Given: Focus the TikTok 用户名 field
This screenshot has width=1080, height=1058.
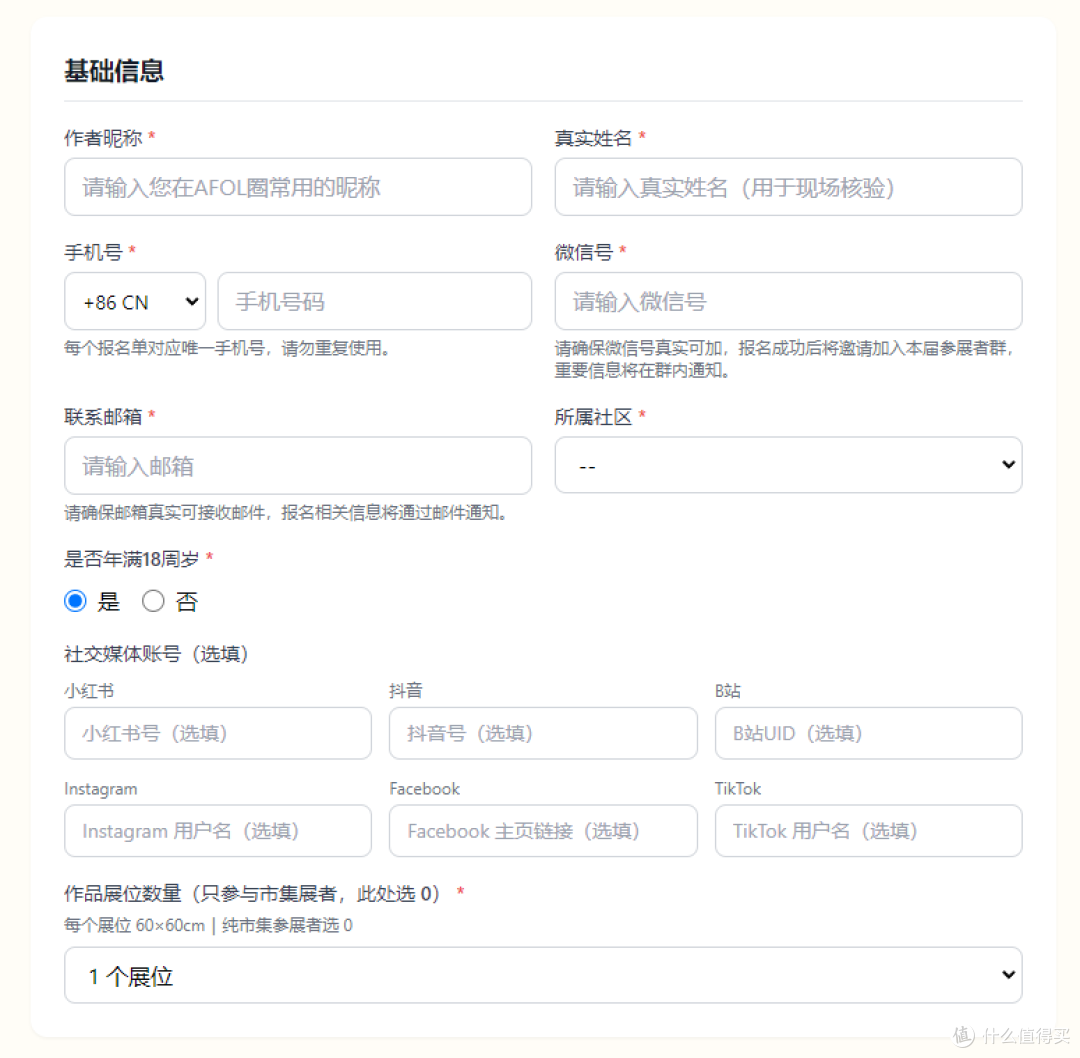Looking at the screenshot, I should tap(868, 831).
